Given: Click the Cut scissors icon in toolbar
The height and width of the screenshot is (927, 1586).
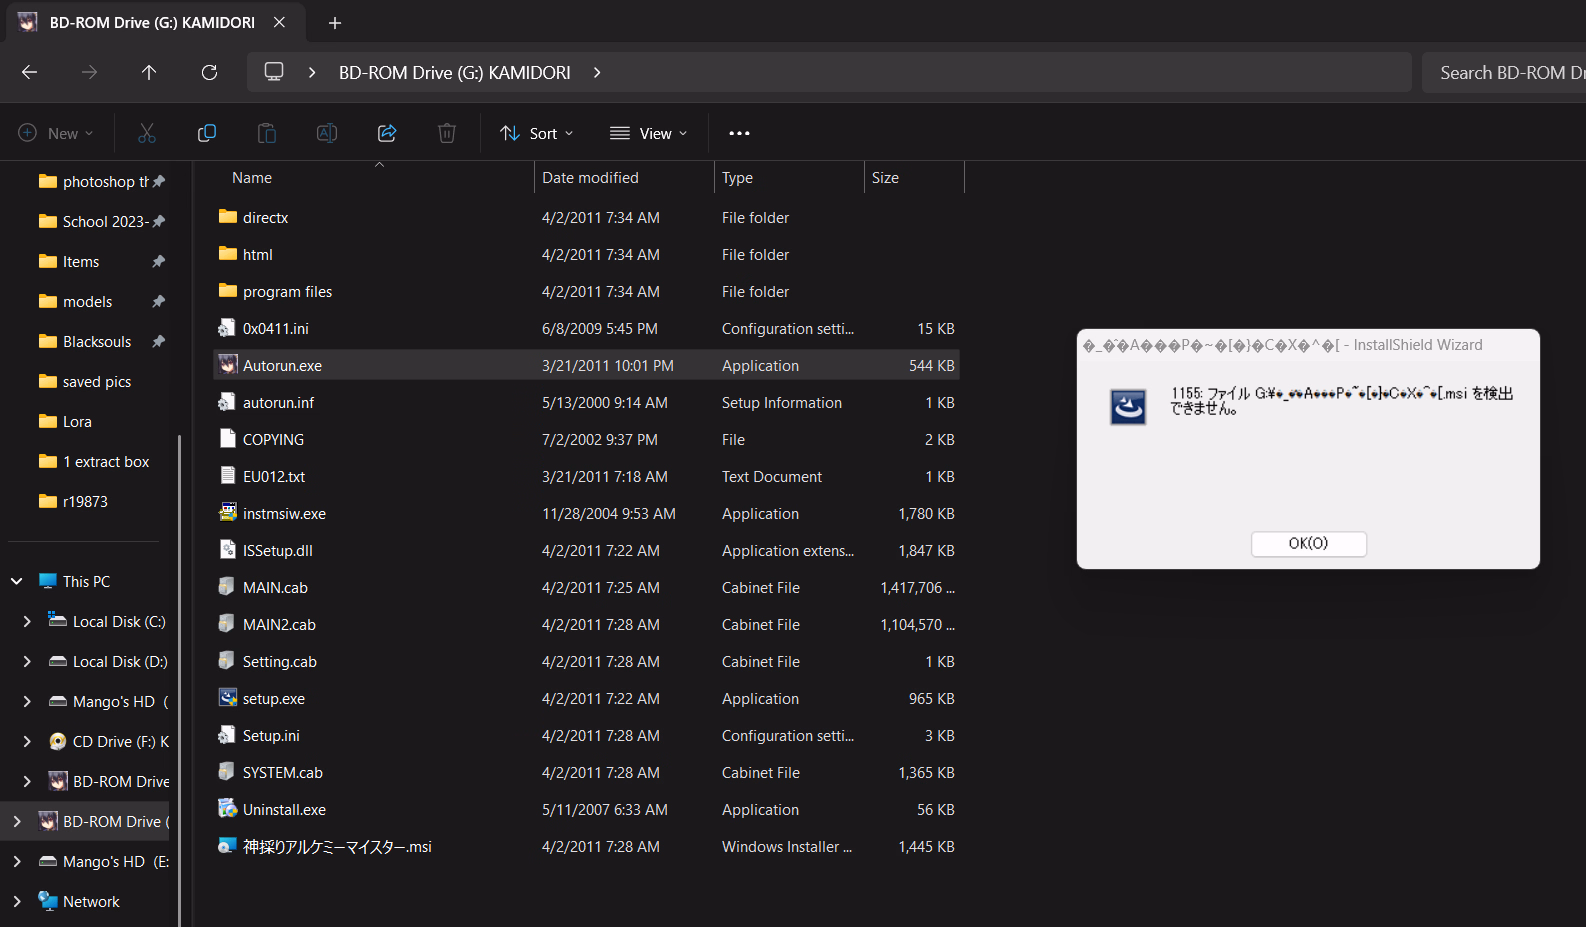Looking at the screenshot, I should [x=147, y=133].
